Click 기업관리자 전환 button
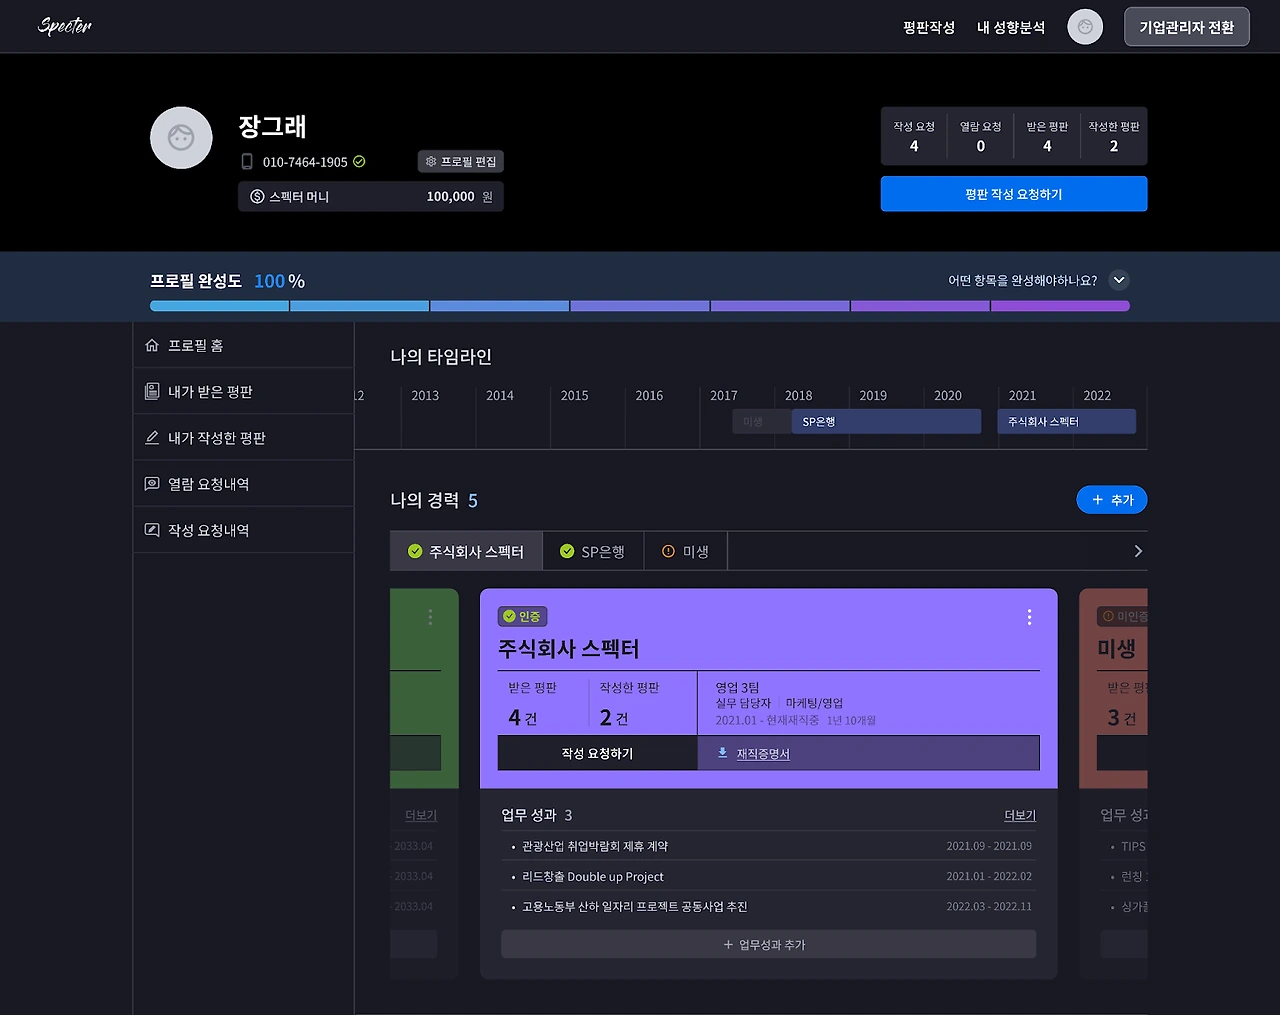This screenshot has width=1280, height=1015. pyautogui.click(x=1187, y=27)
